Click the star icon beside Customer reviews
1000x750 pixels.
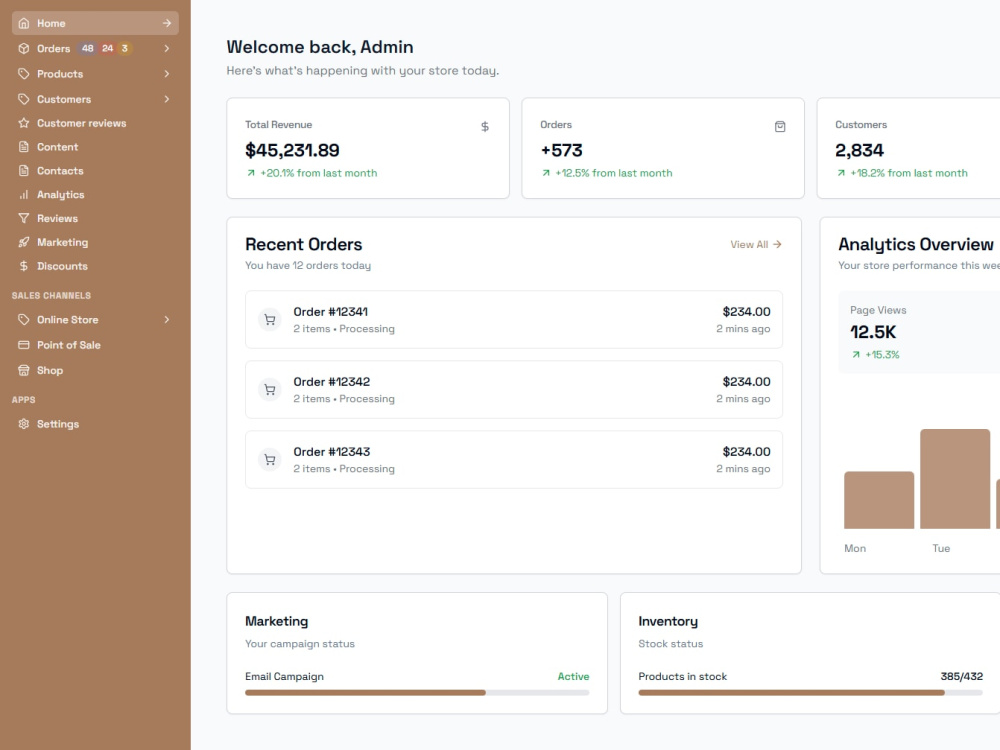pos(24,123)
